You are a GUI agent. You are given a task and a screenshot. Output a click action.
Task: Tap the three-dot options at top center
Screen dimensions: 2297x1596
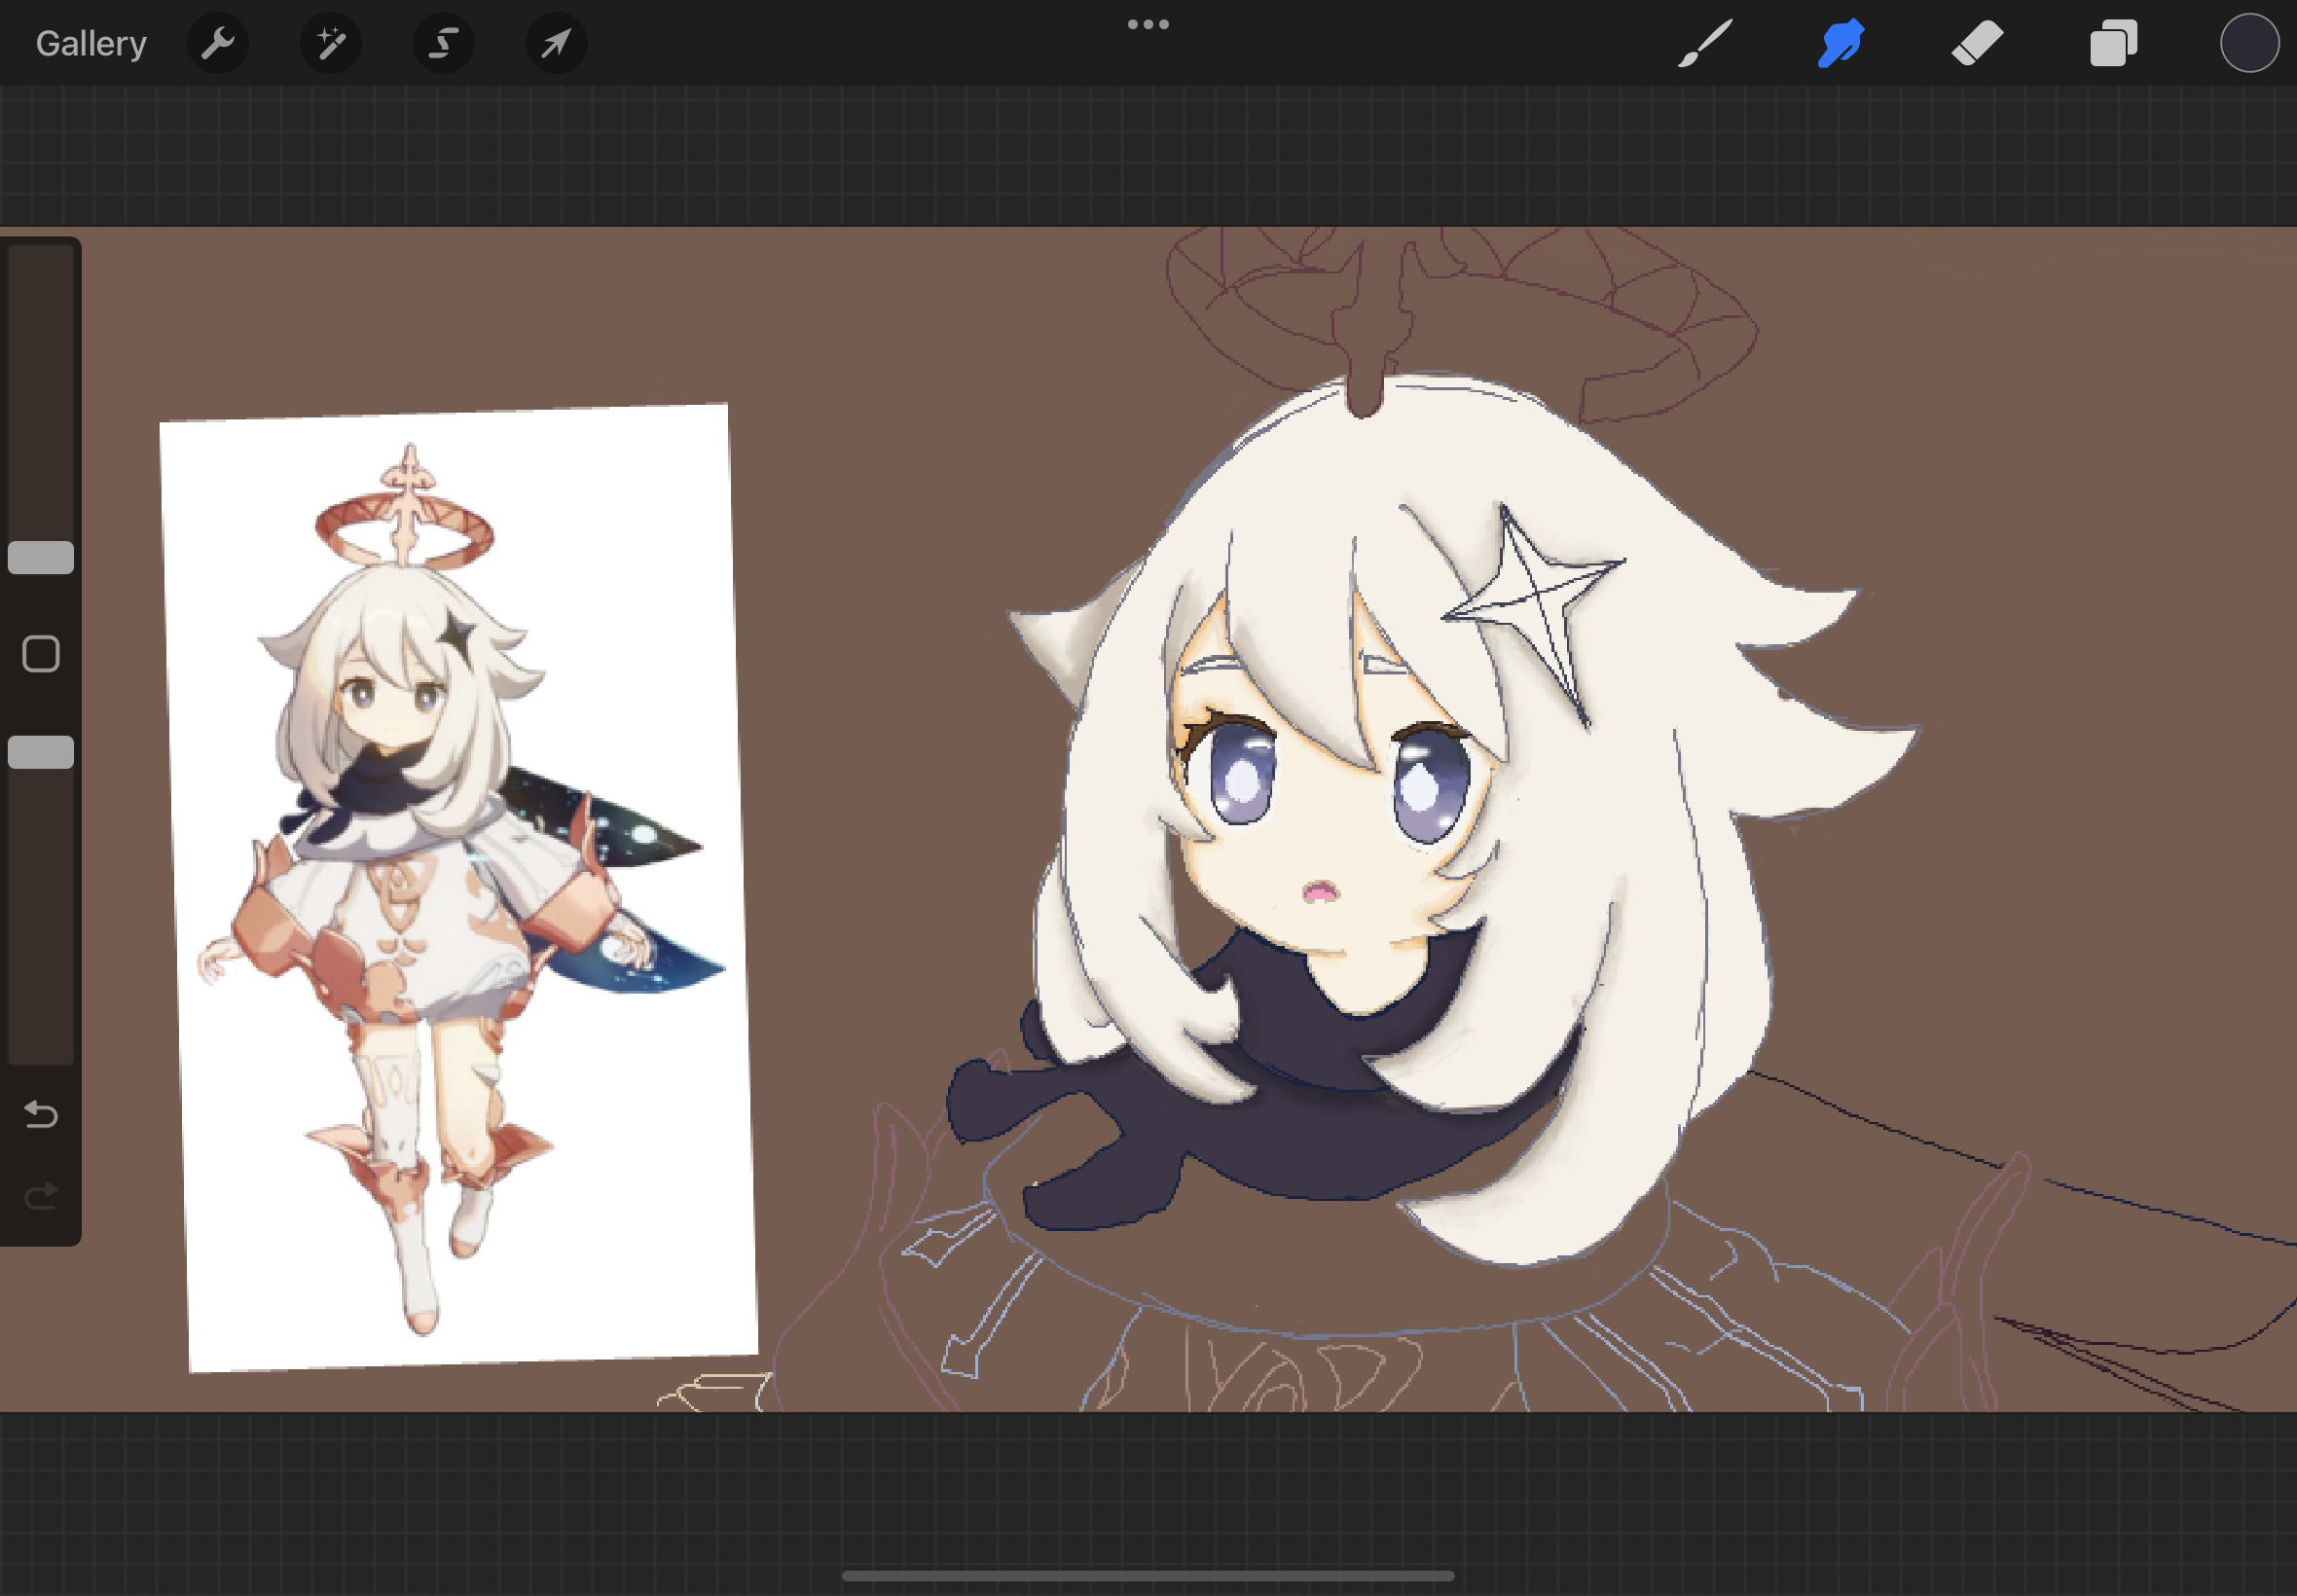coord(1147,23)
